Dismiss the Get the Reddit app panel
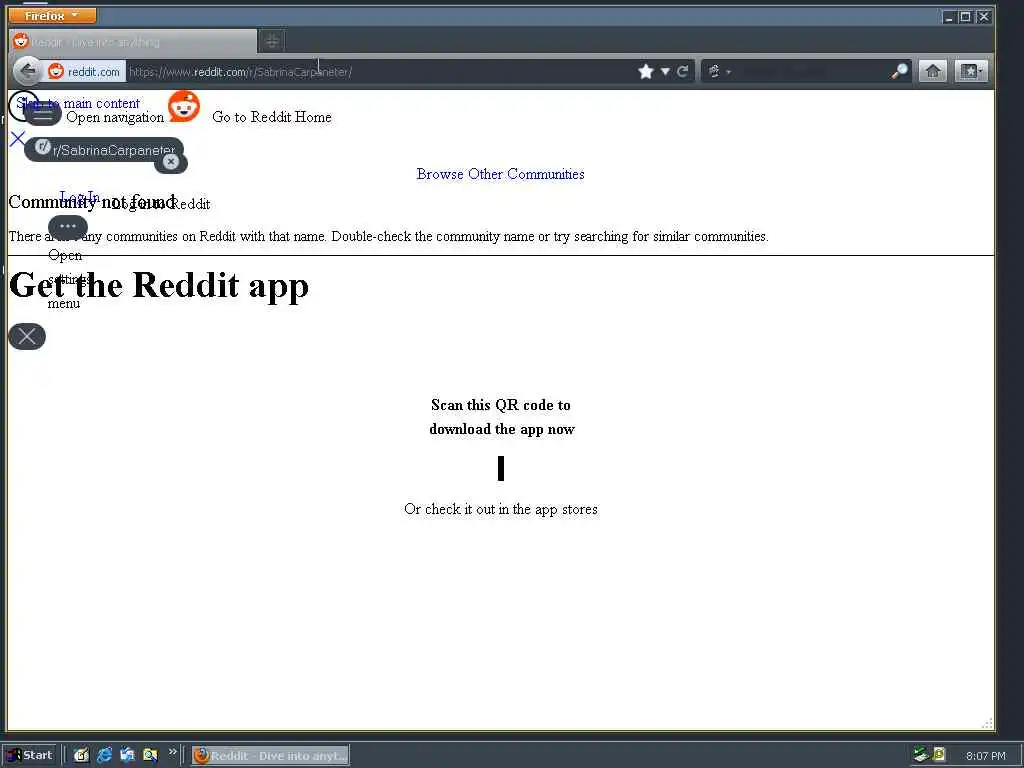Viewport: 1024px width, 768px height. coord(27,336)
